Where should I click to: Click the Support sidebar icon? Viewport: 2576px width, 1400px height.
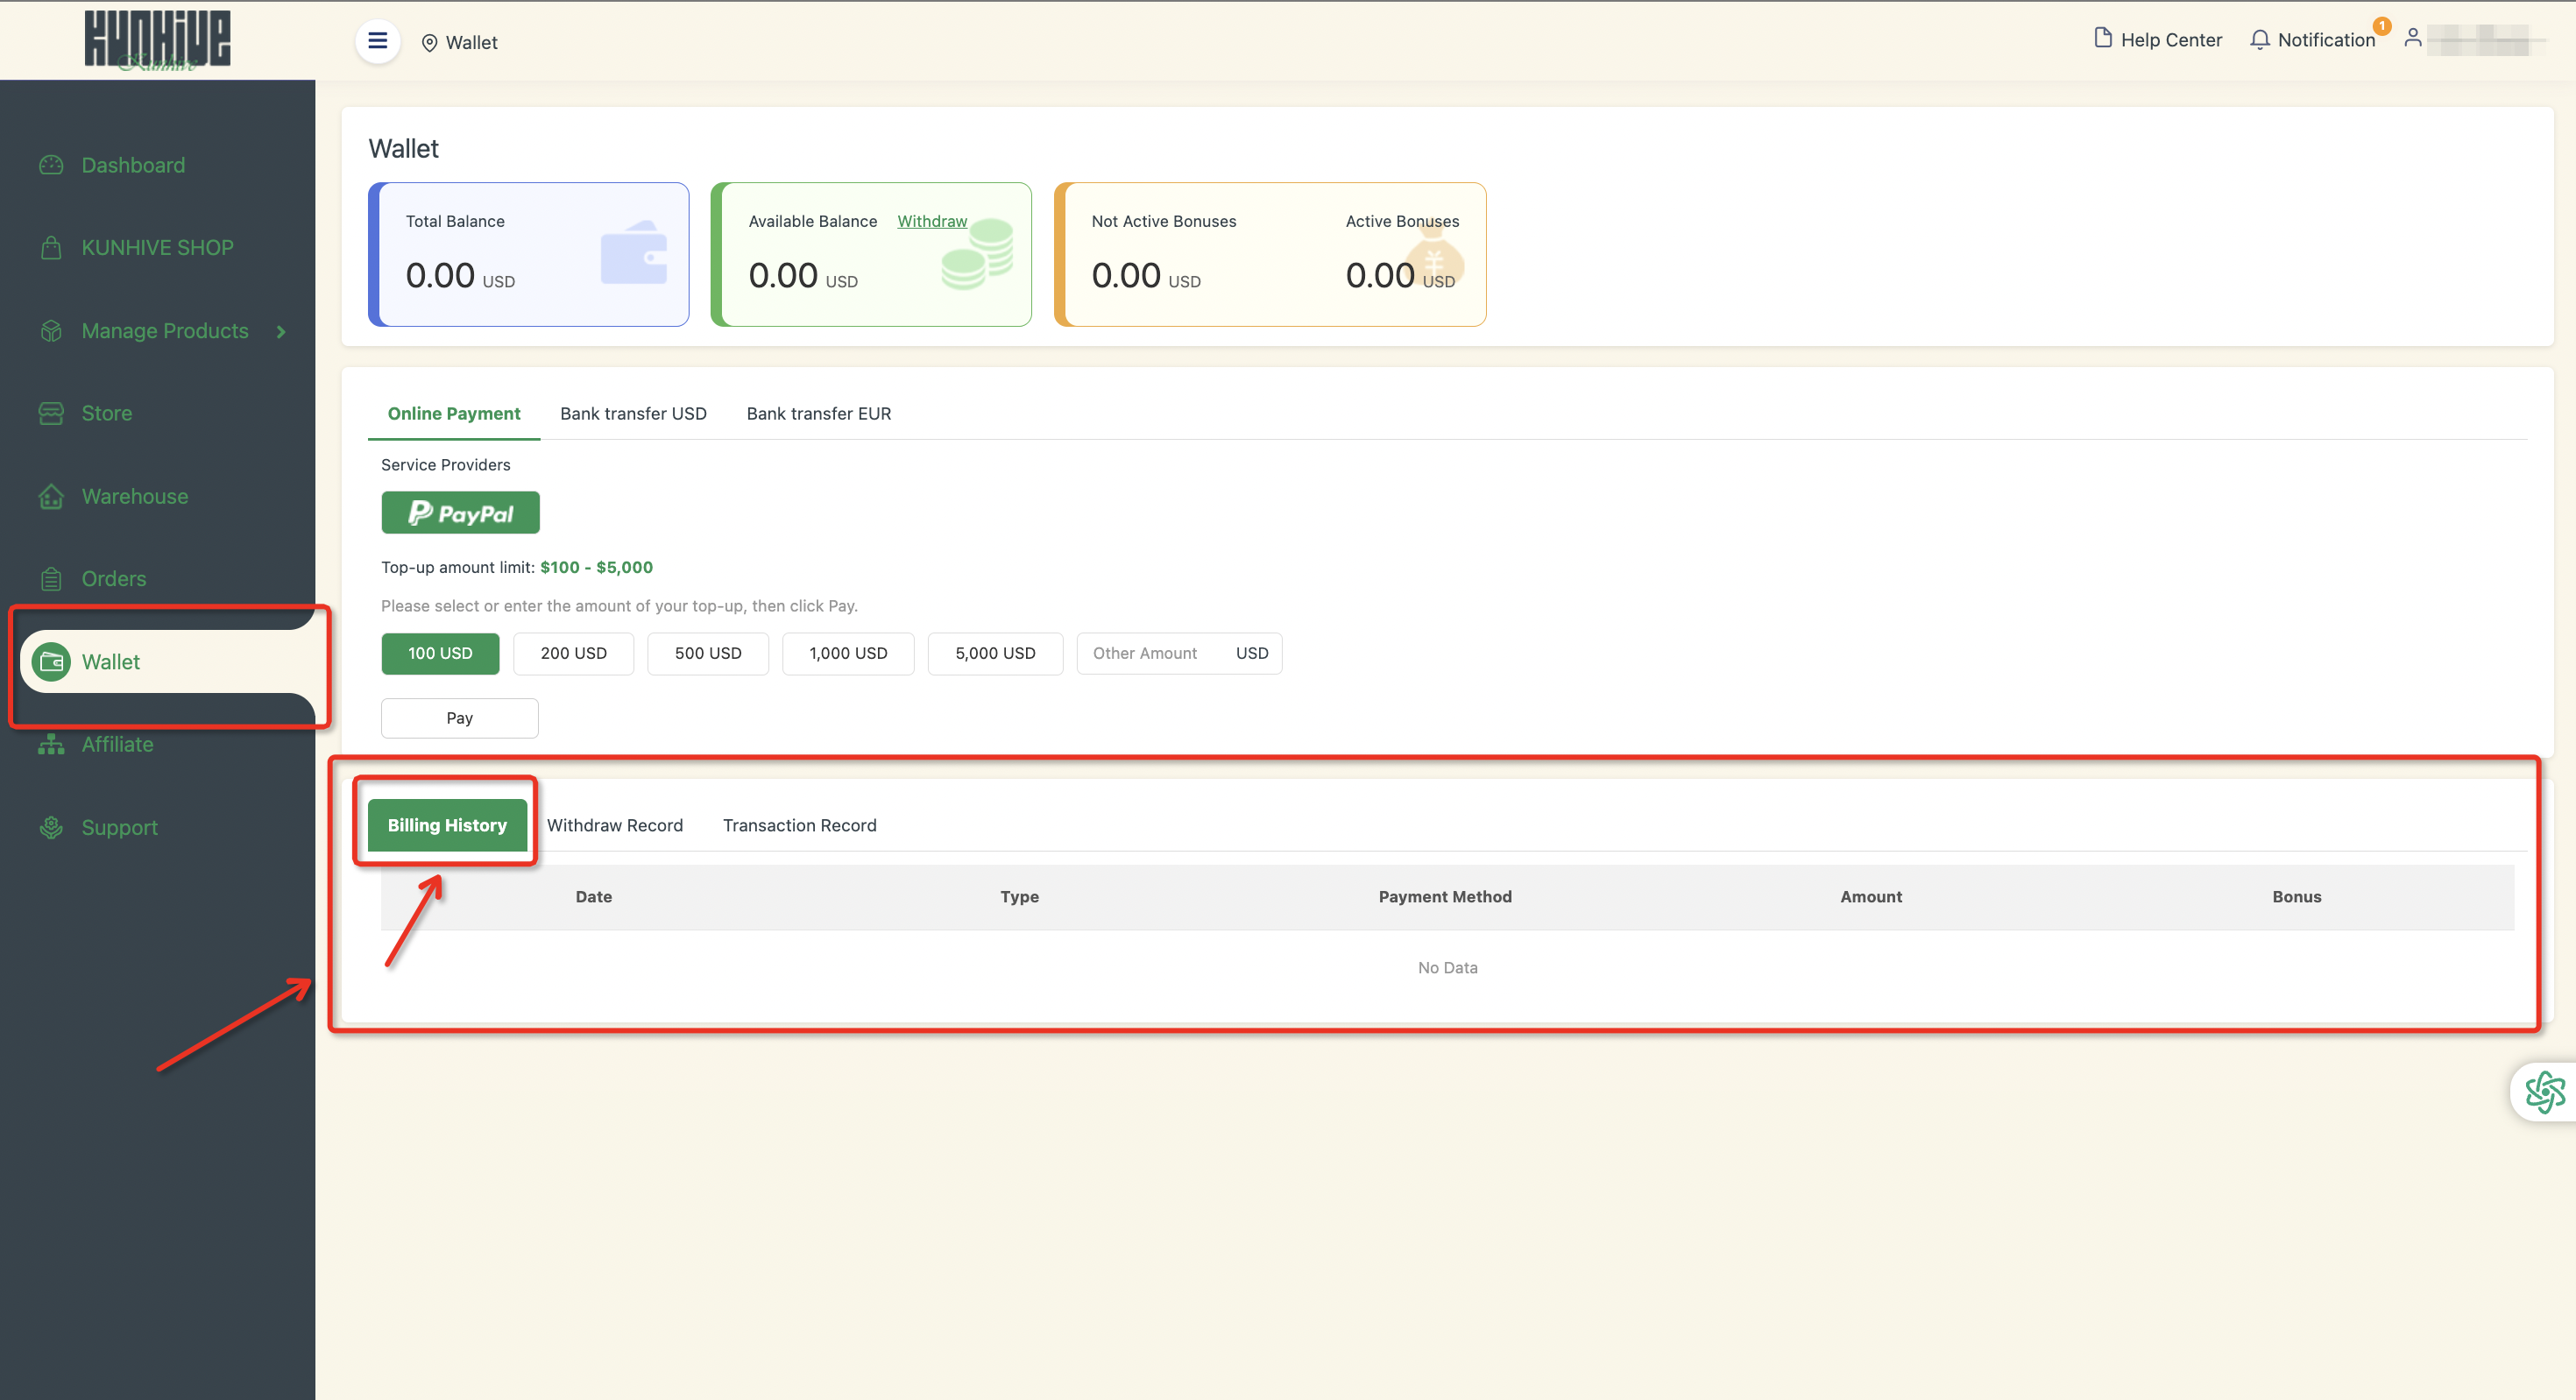[x=51, y=827]
